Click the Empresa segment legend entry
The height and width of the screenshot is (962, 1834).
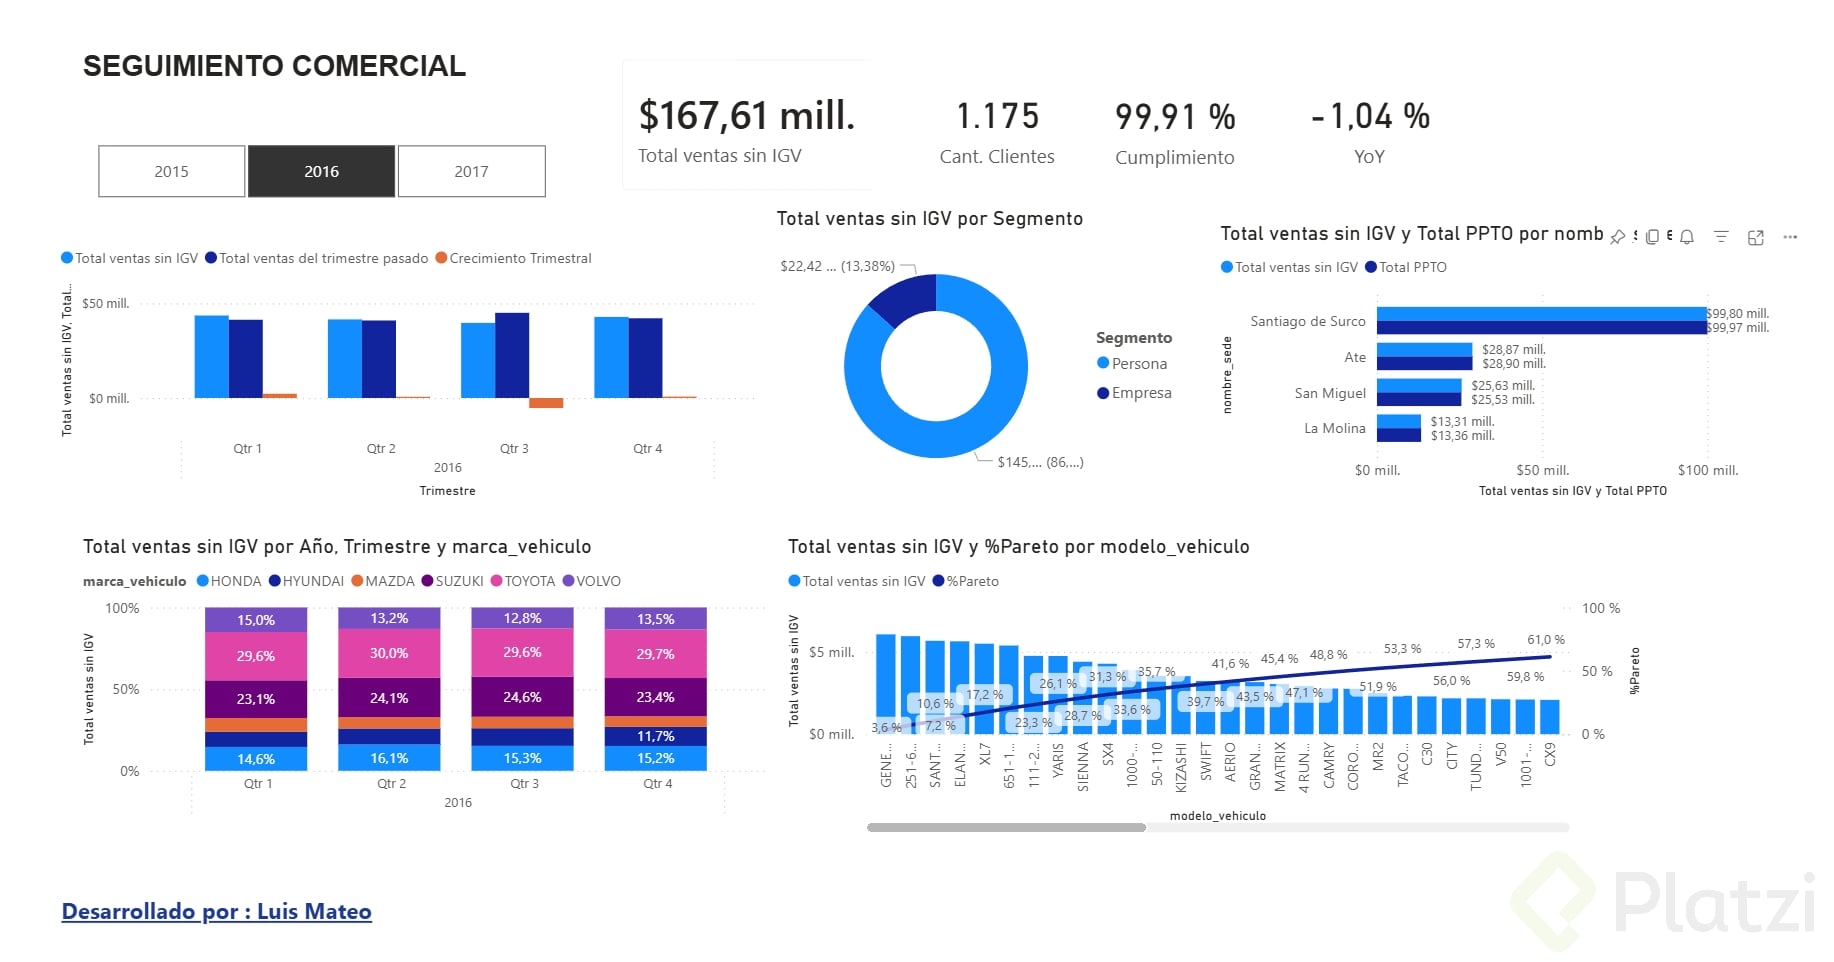1134,393
